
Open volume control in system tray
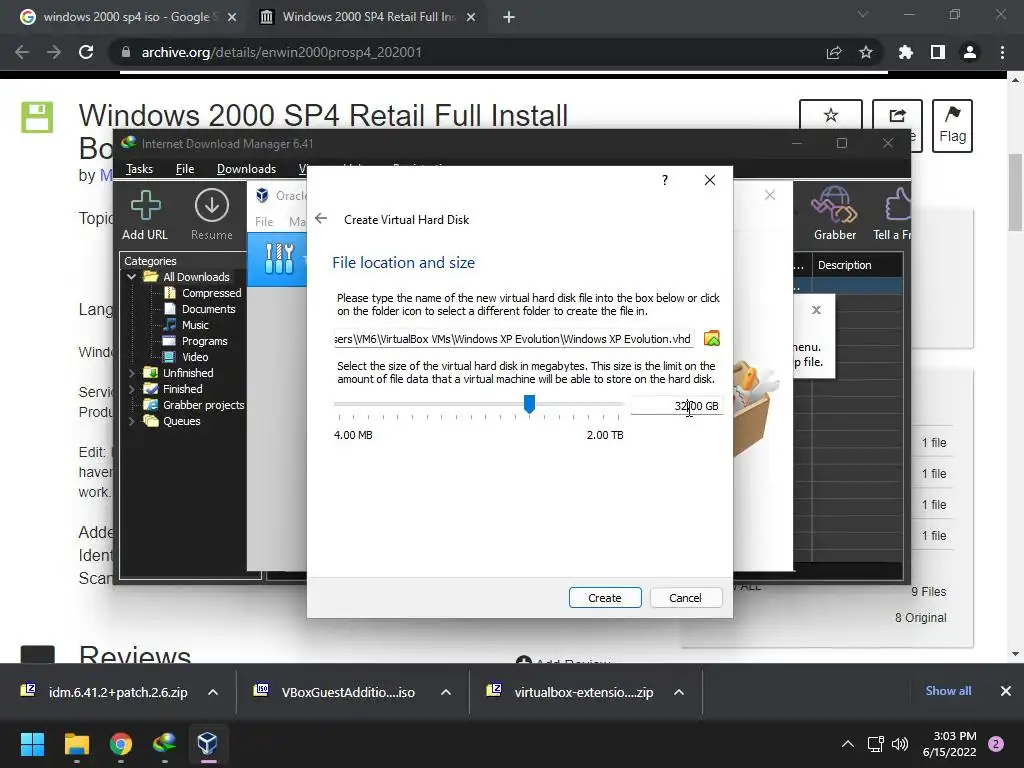(900, 744)
